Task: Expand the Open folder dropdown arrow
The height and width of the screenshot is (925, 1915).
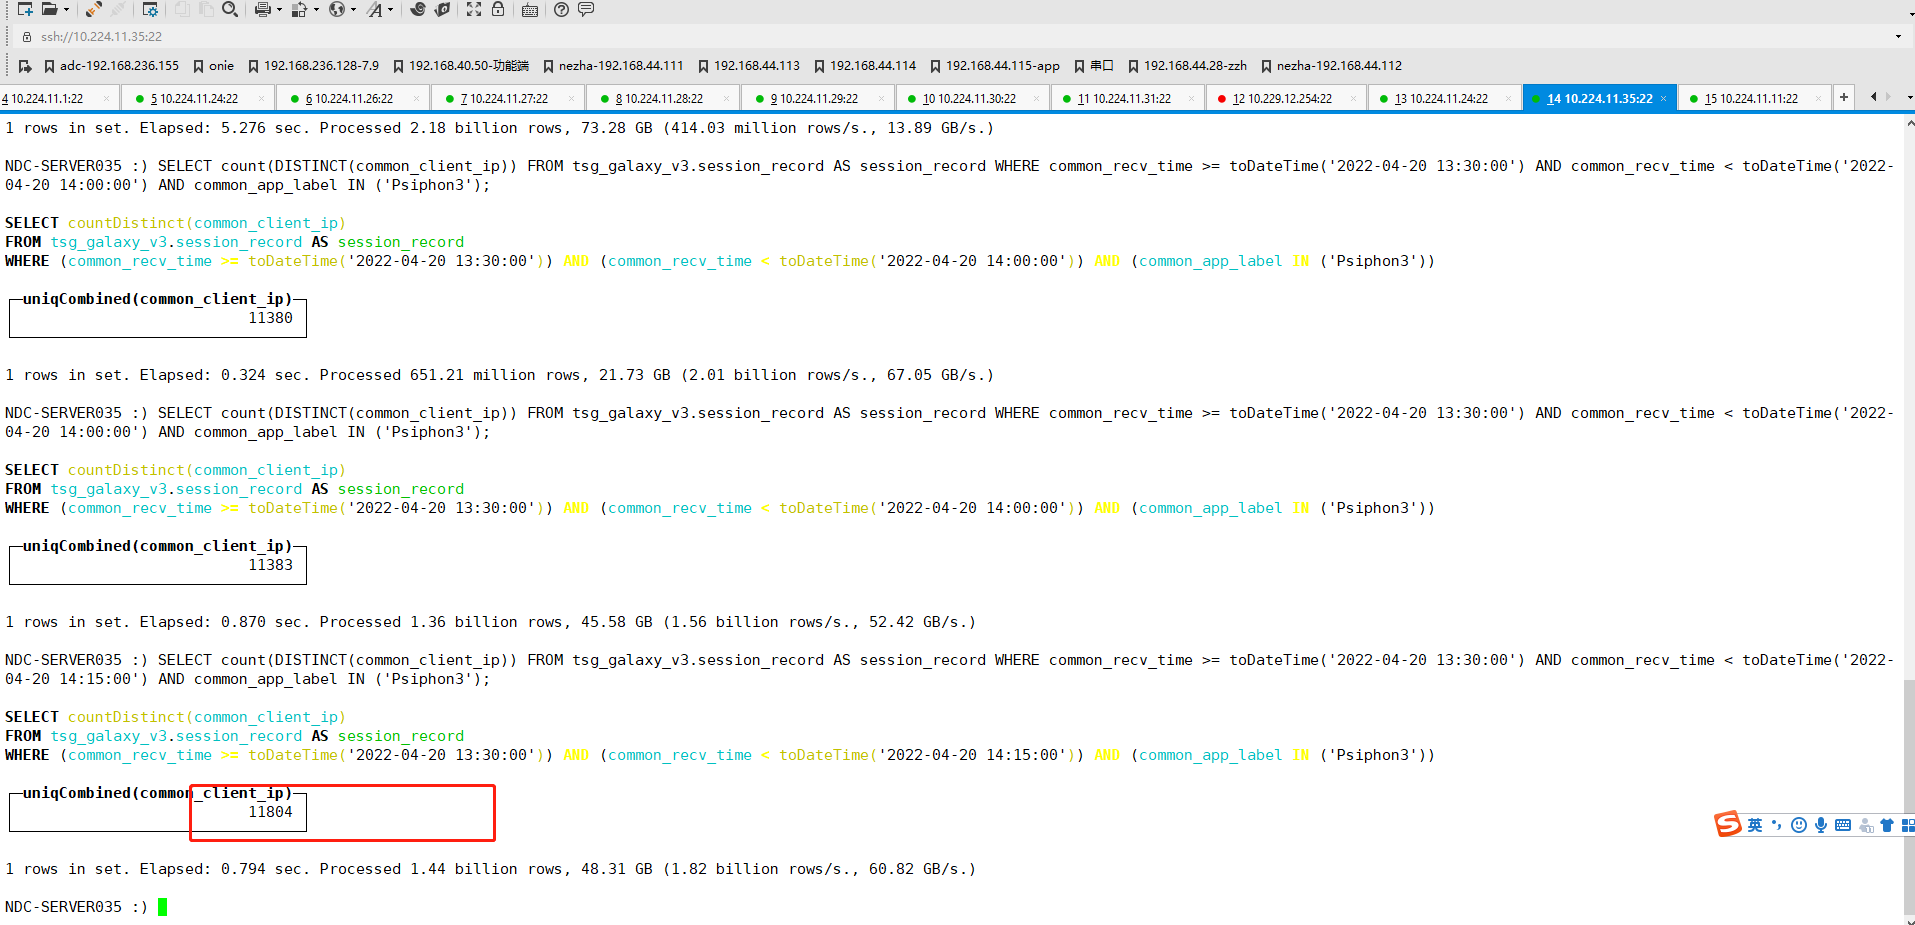Action: pos(66,10)
